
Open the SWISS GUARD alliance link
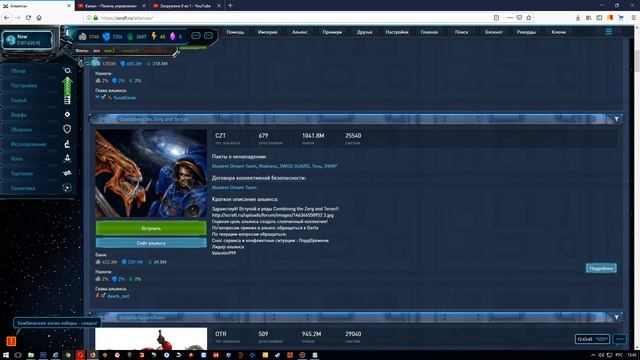[295, 166]
